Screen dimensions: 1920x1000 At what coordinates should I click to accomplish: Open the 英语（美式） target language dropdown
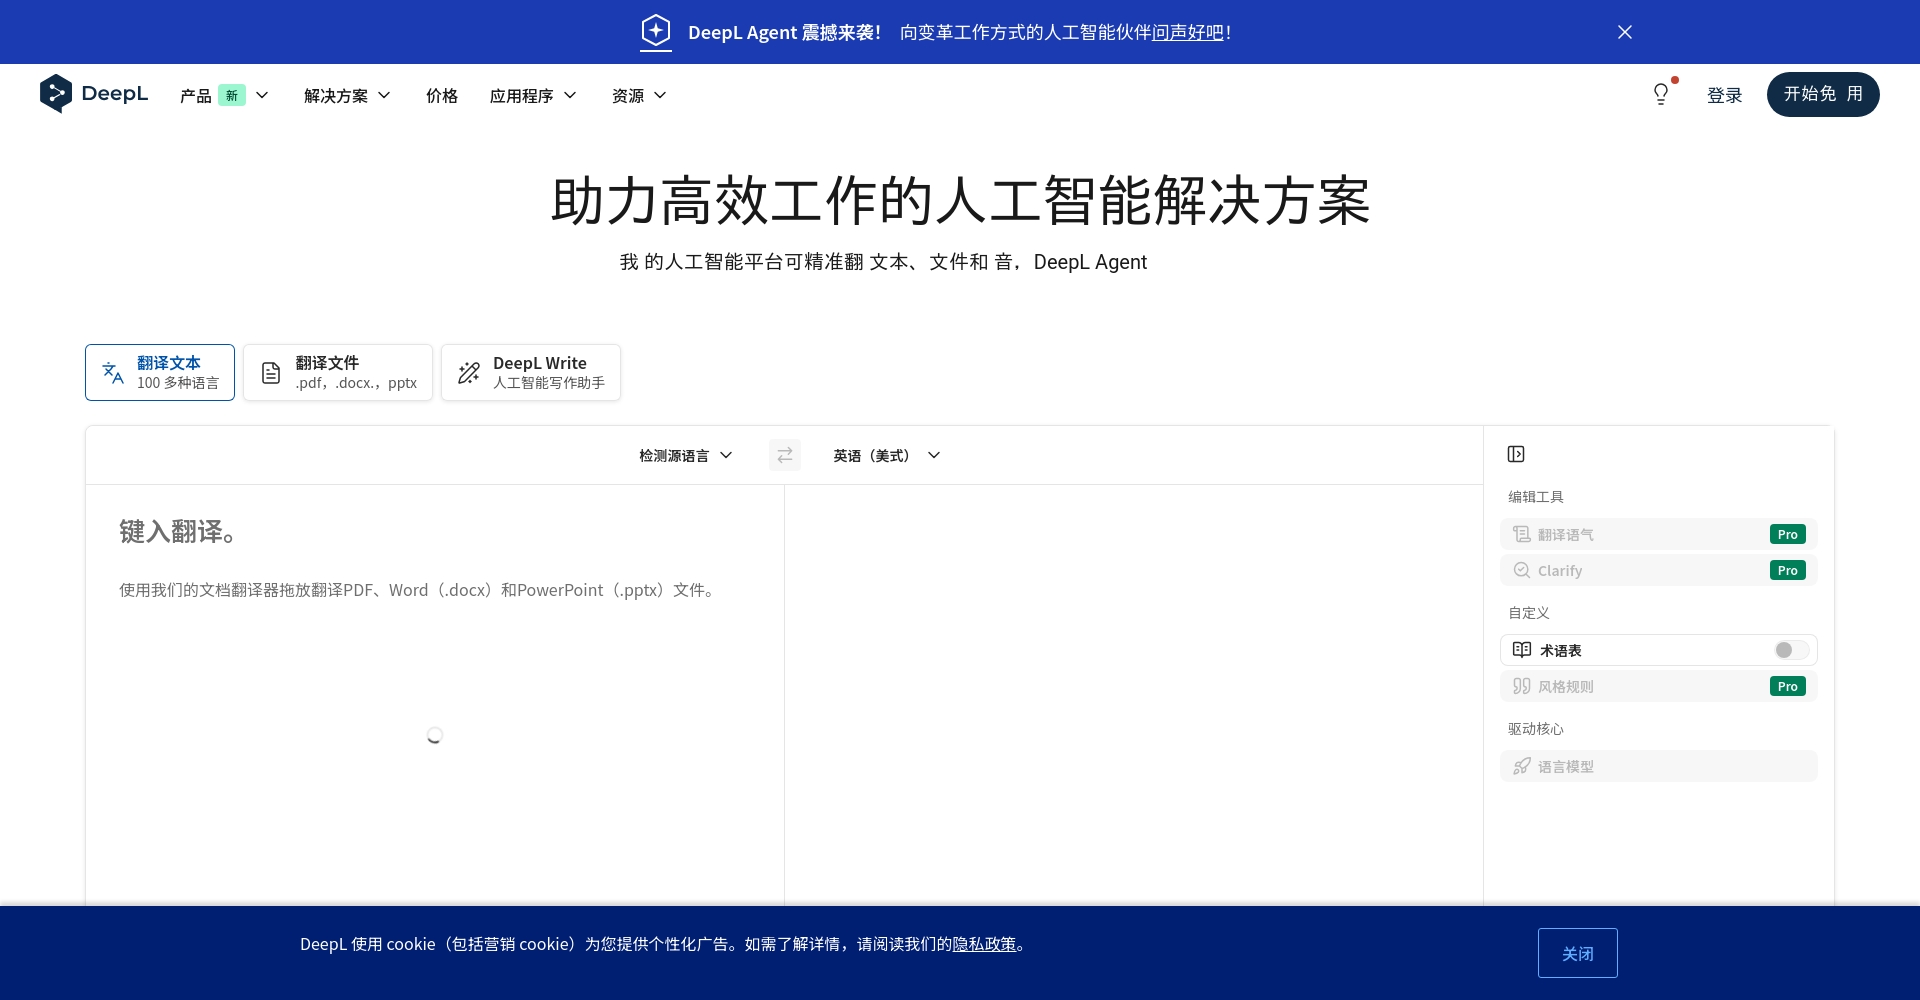coord(885,455)
